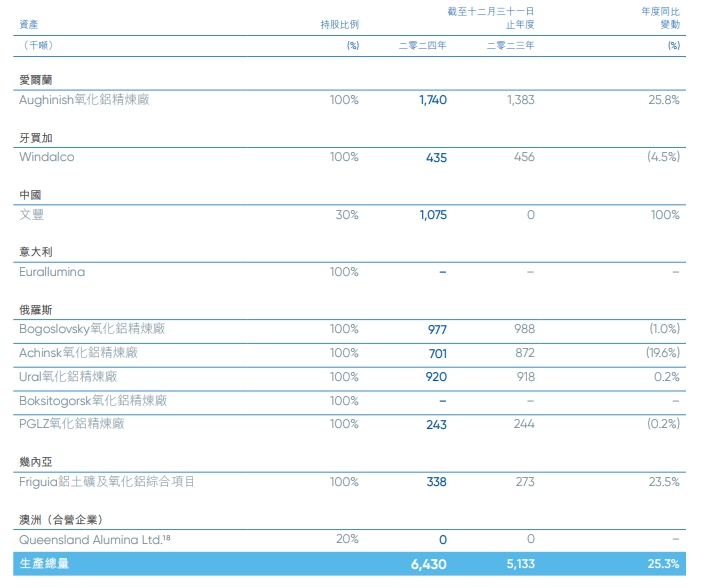Viewport: 705px width, 587px height.
Task: Click the 二零二三年 column header
Action: 511,45
